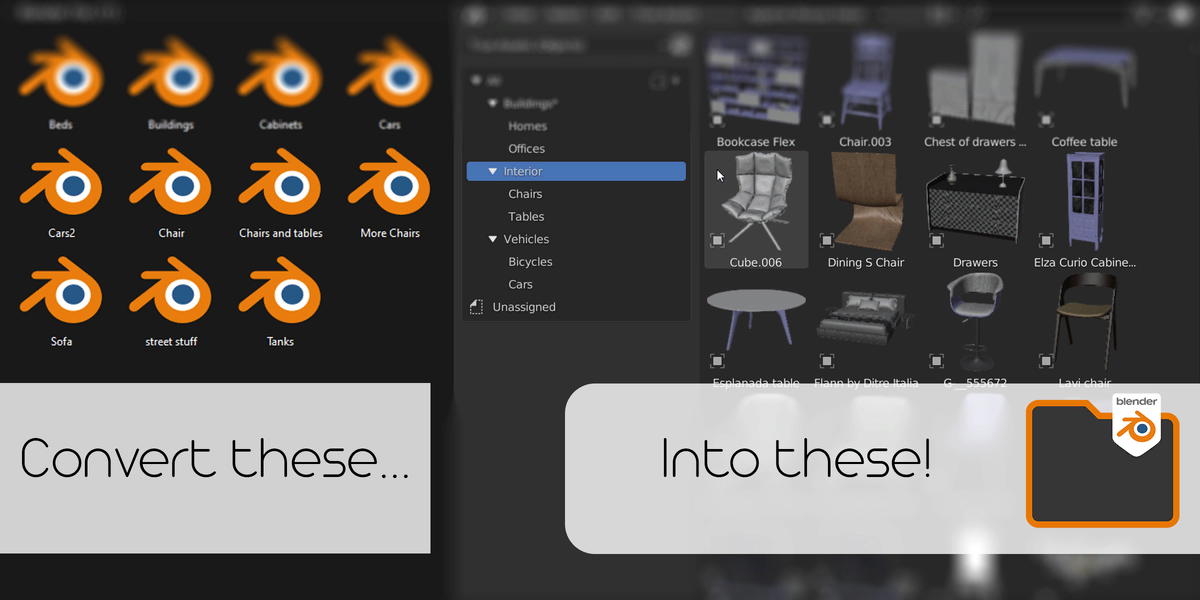Click the asset type icon on Esplanada table
The height and width of the screenshot is (600, 1200).
(x=717, y=361)
